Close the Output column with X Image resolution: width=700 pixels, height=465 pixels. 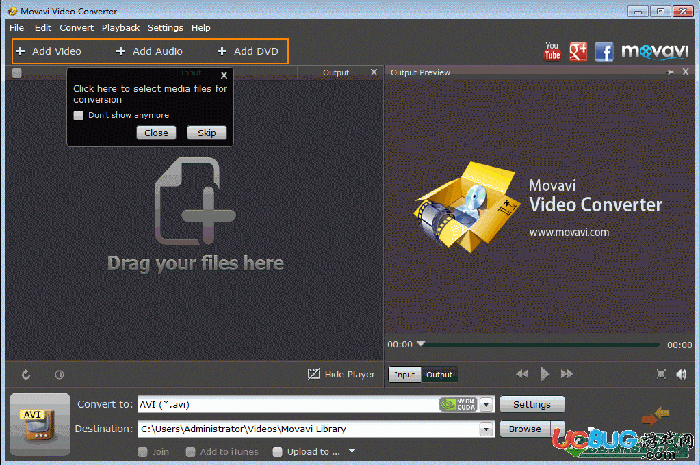[x=374, y=72]
